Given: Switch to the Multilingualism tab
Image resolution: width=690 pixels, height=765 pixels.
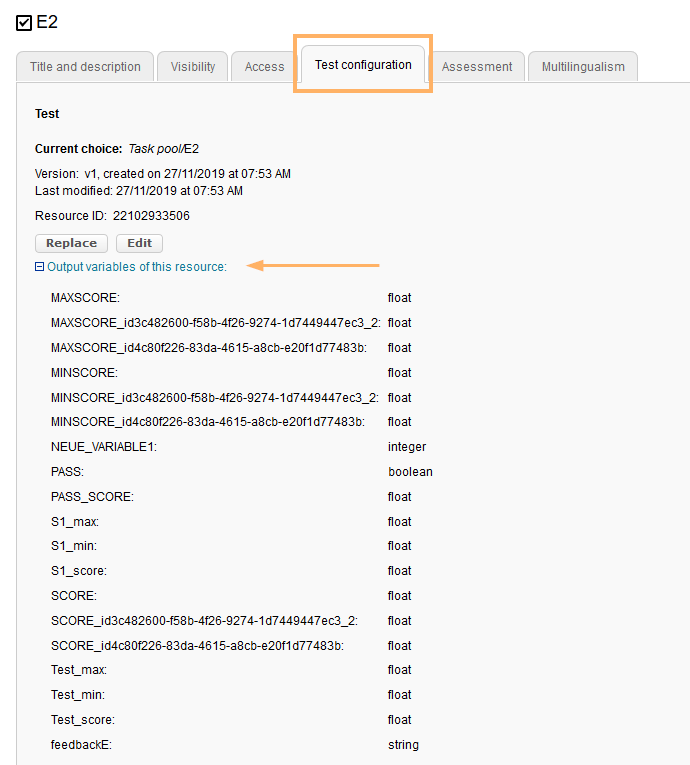Looking at the screenshot, I should click(x=583, y=67).
